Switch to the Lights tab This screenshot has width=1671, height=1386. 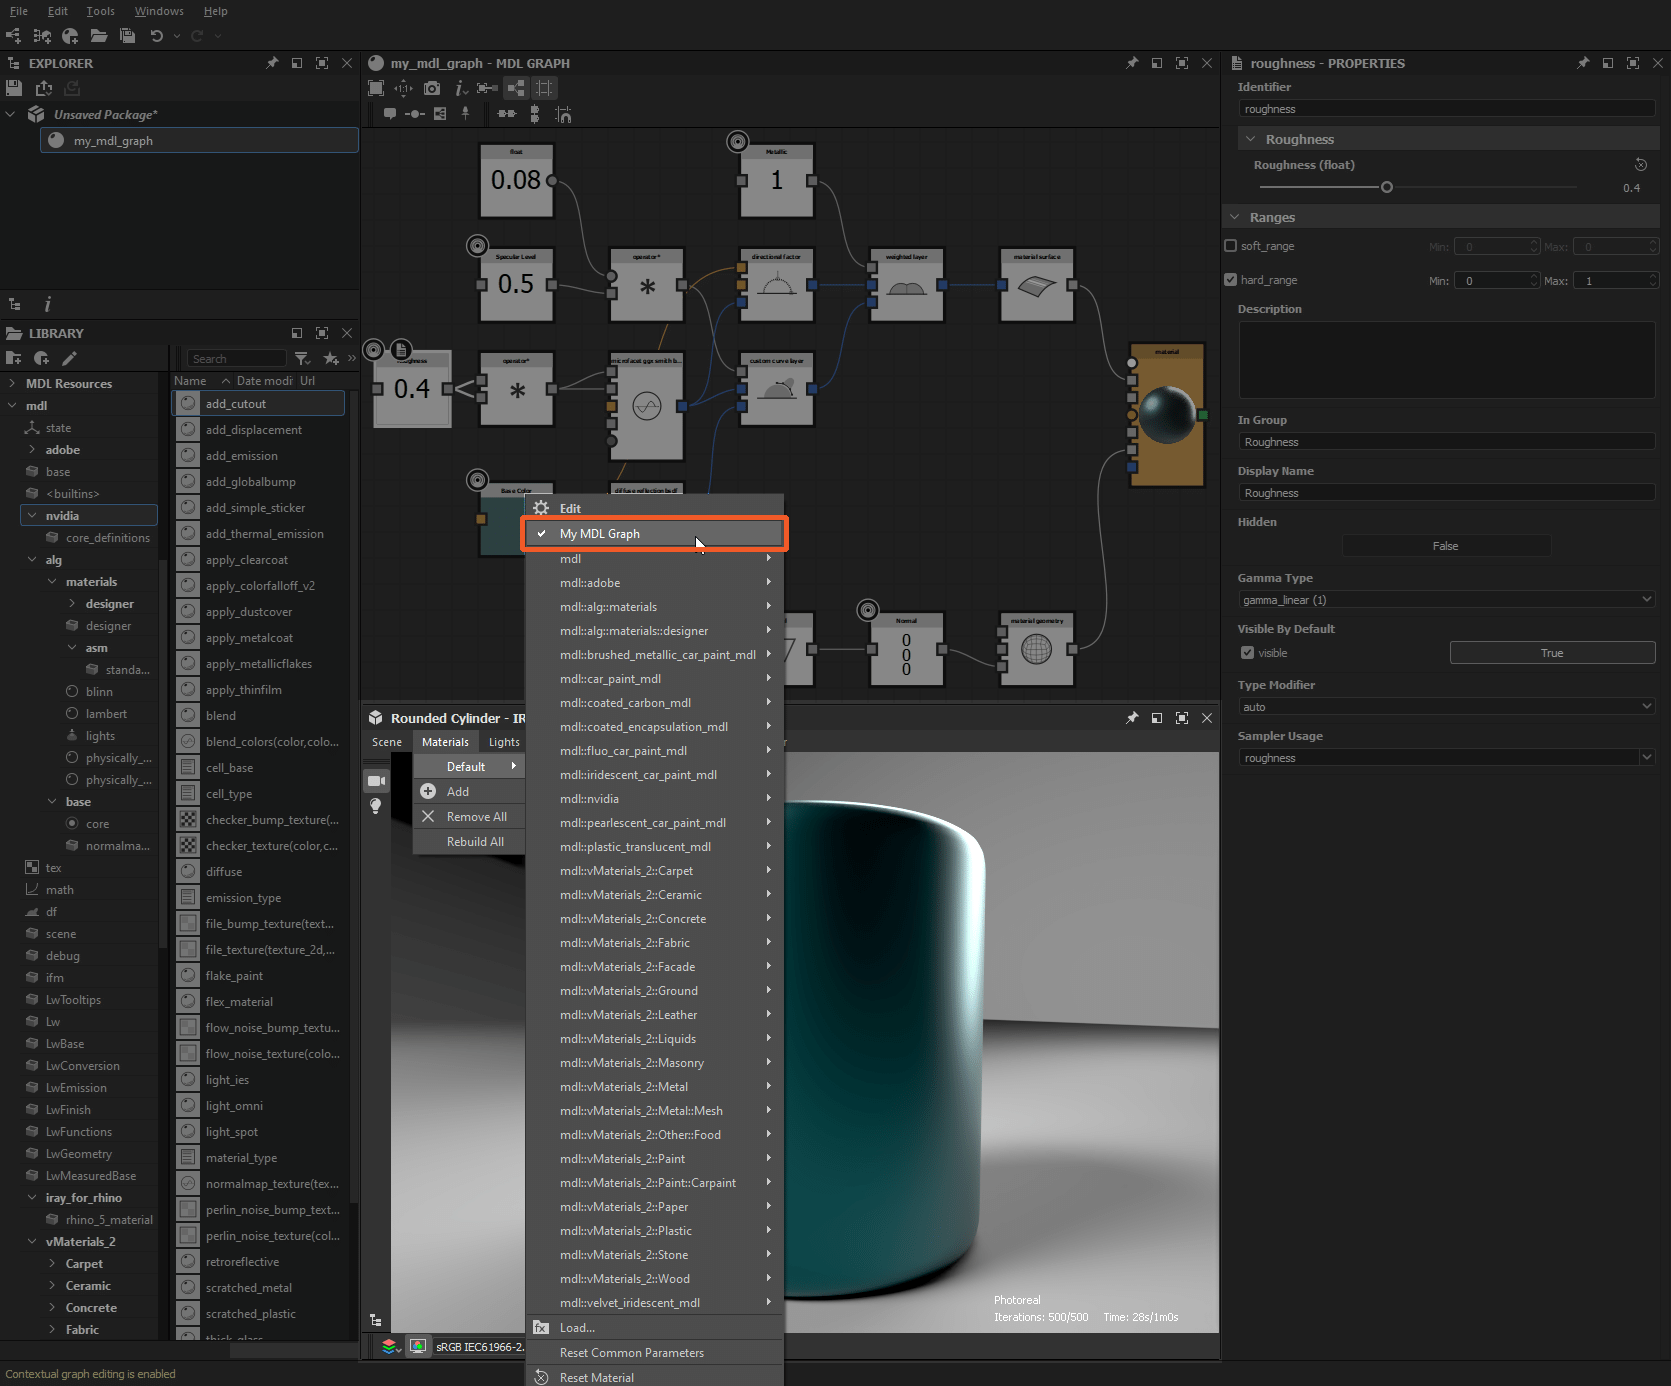[503, 741]
